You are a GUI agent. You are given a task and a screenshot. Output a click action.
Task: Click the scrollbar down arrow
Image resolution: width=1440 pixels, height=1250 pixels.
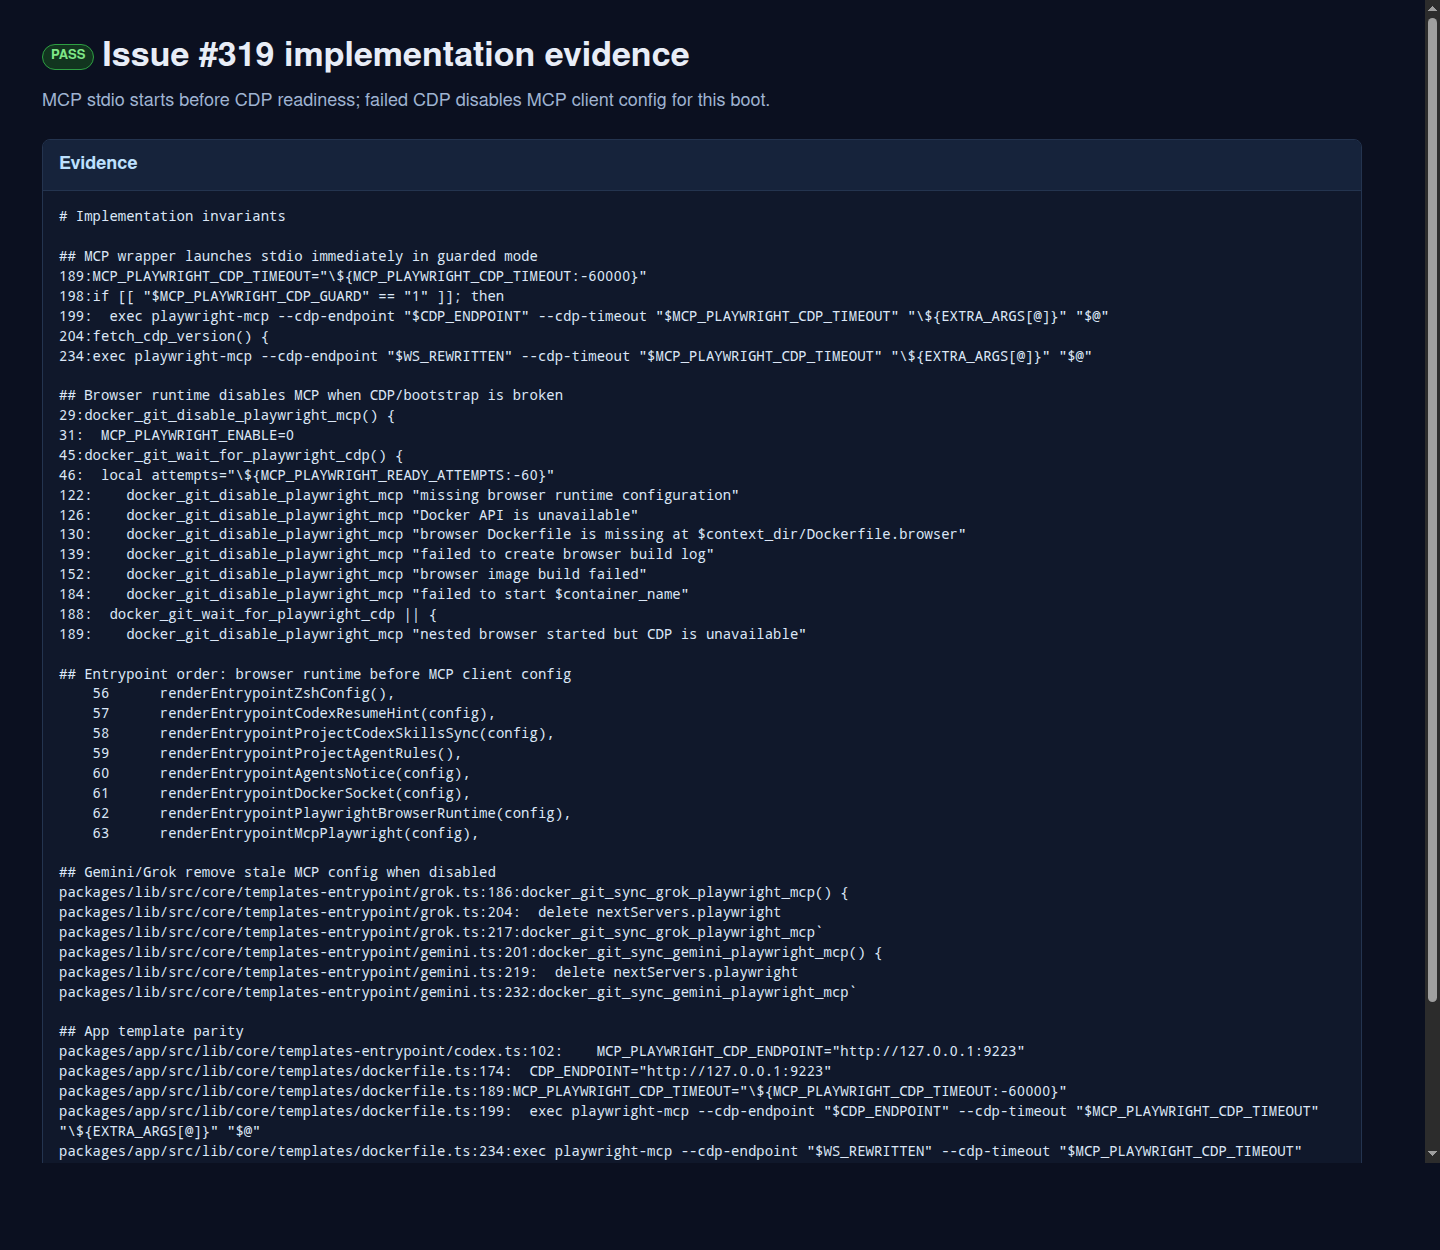point(1432,1153)
